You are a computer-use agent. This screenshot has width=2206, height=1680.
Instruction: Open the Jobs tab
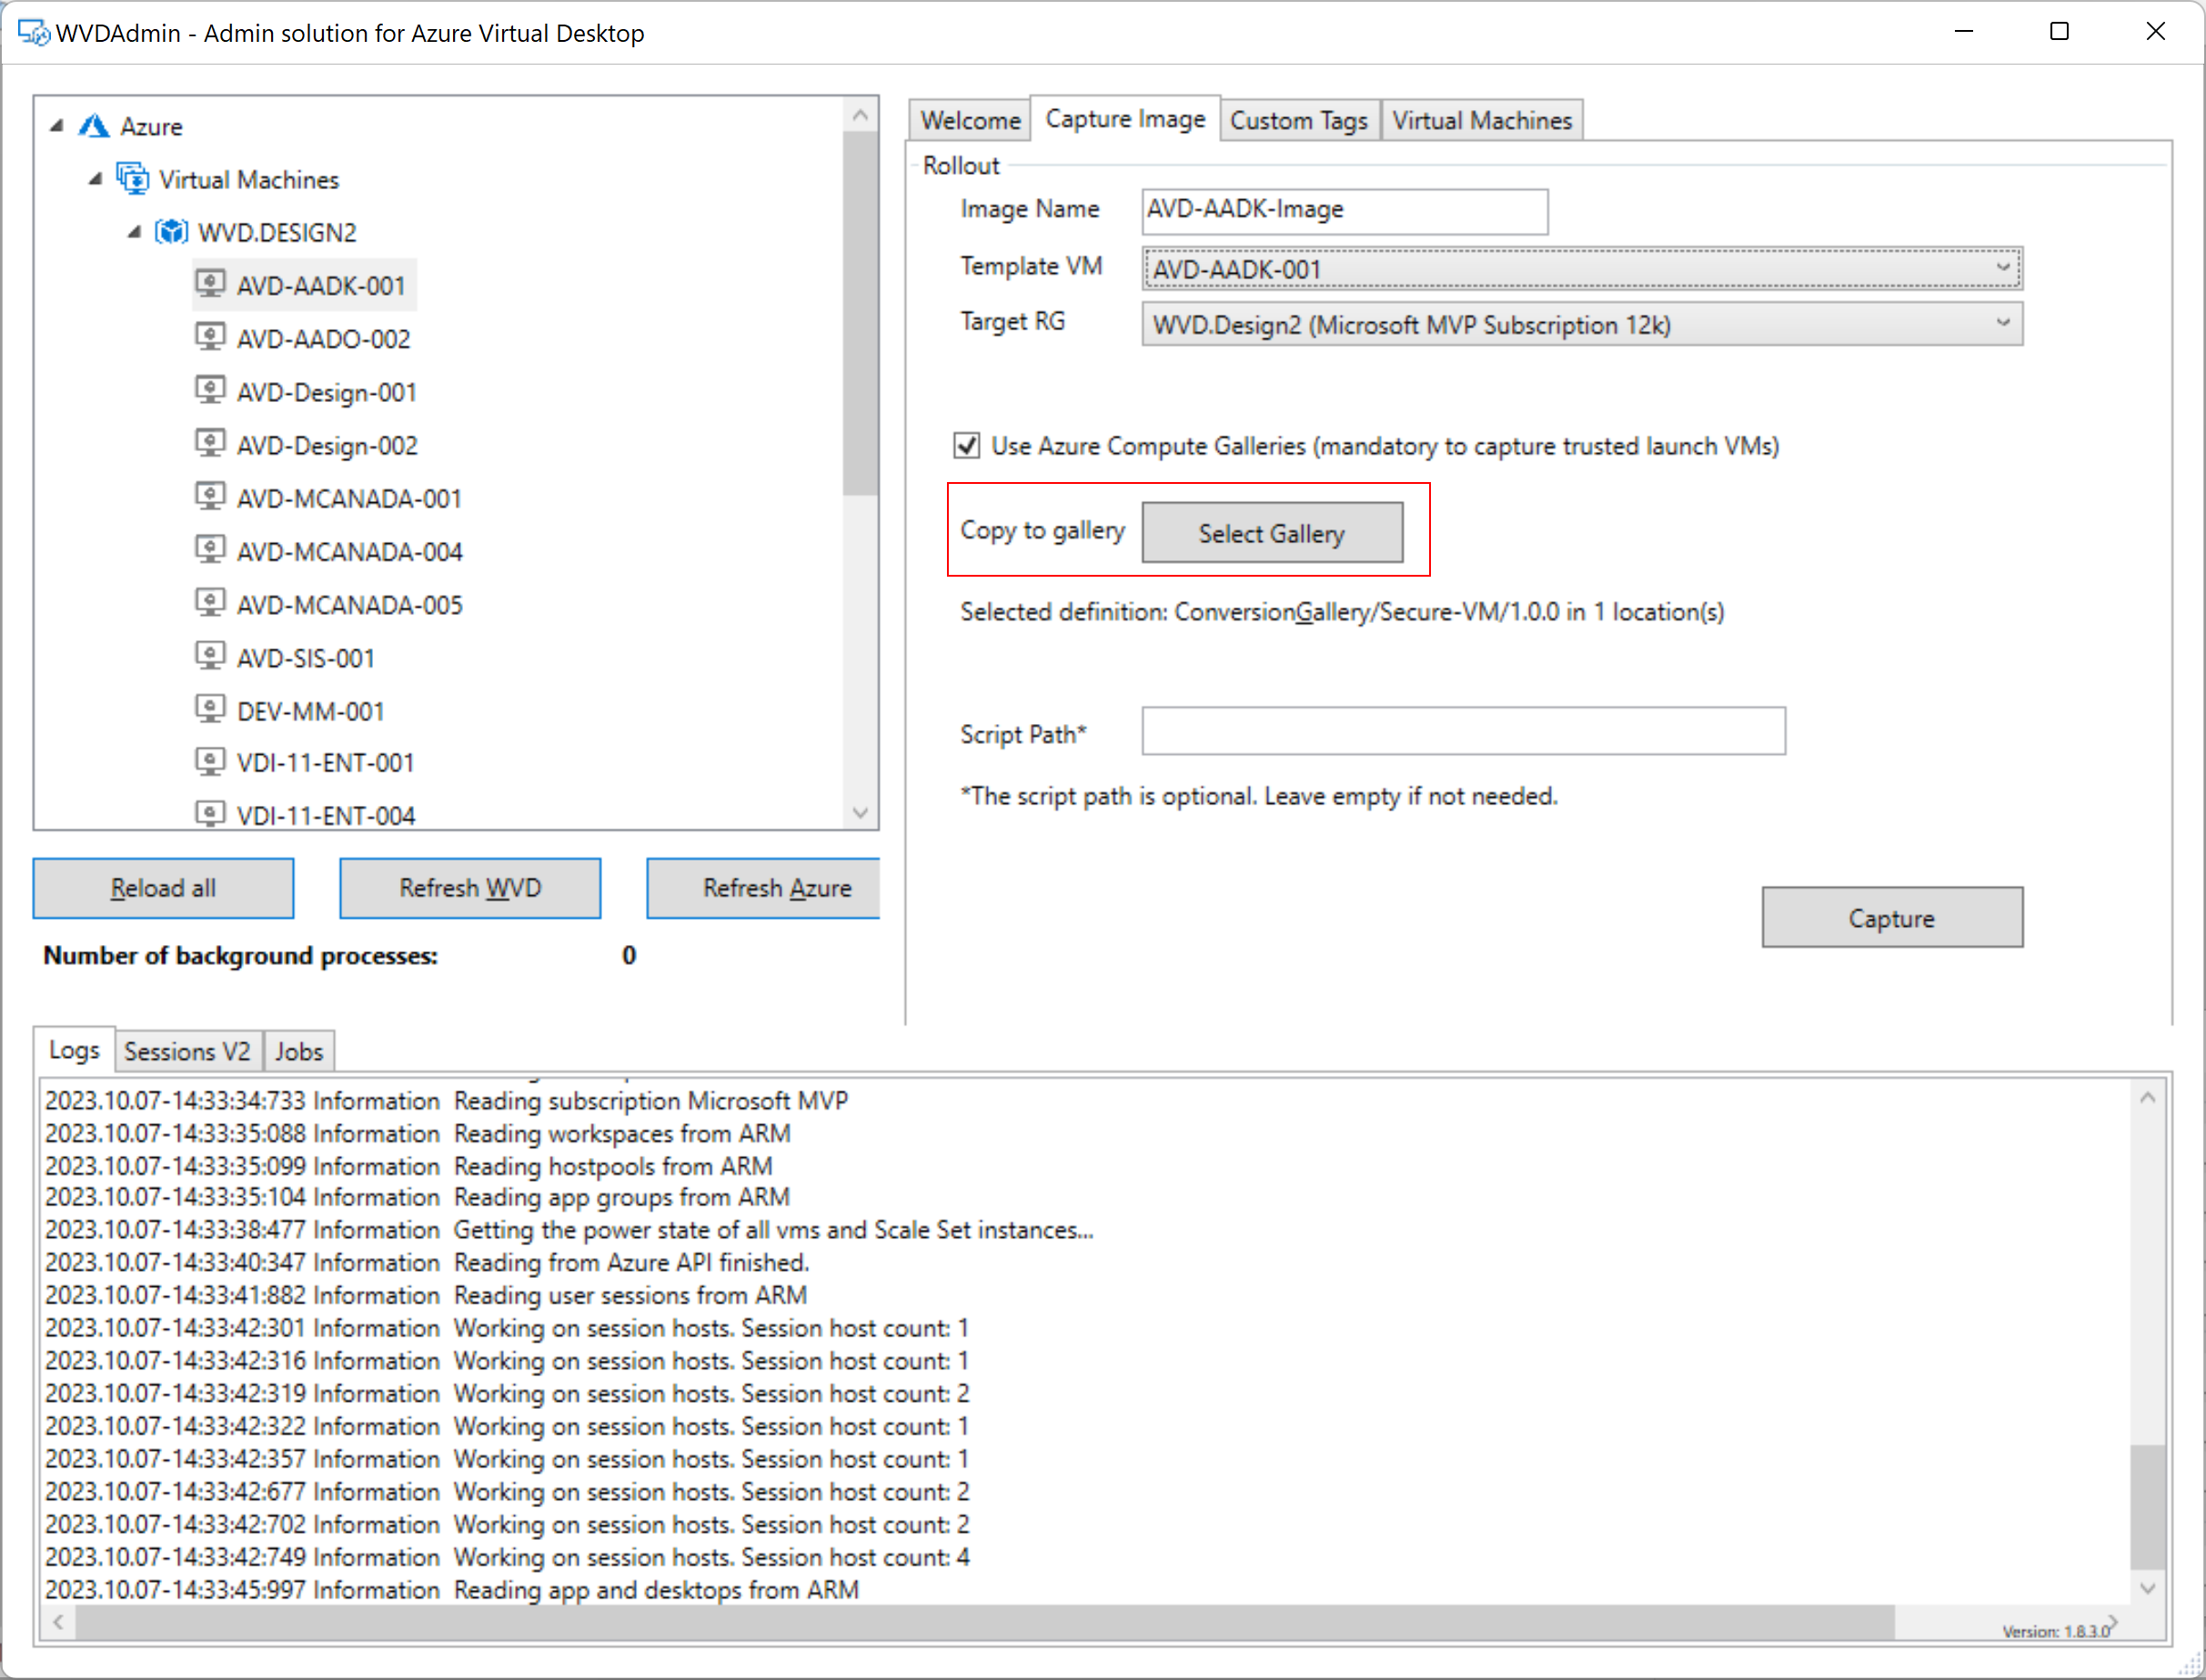click(299, 1051)
